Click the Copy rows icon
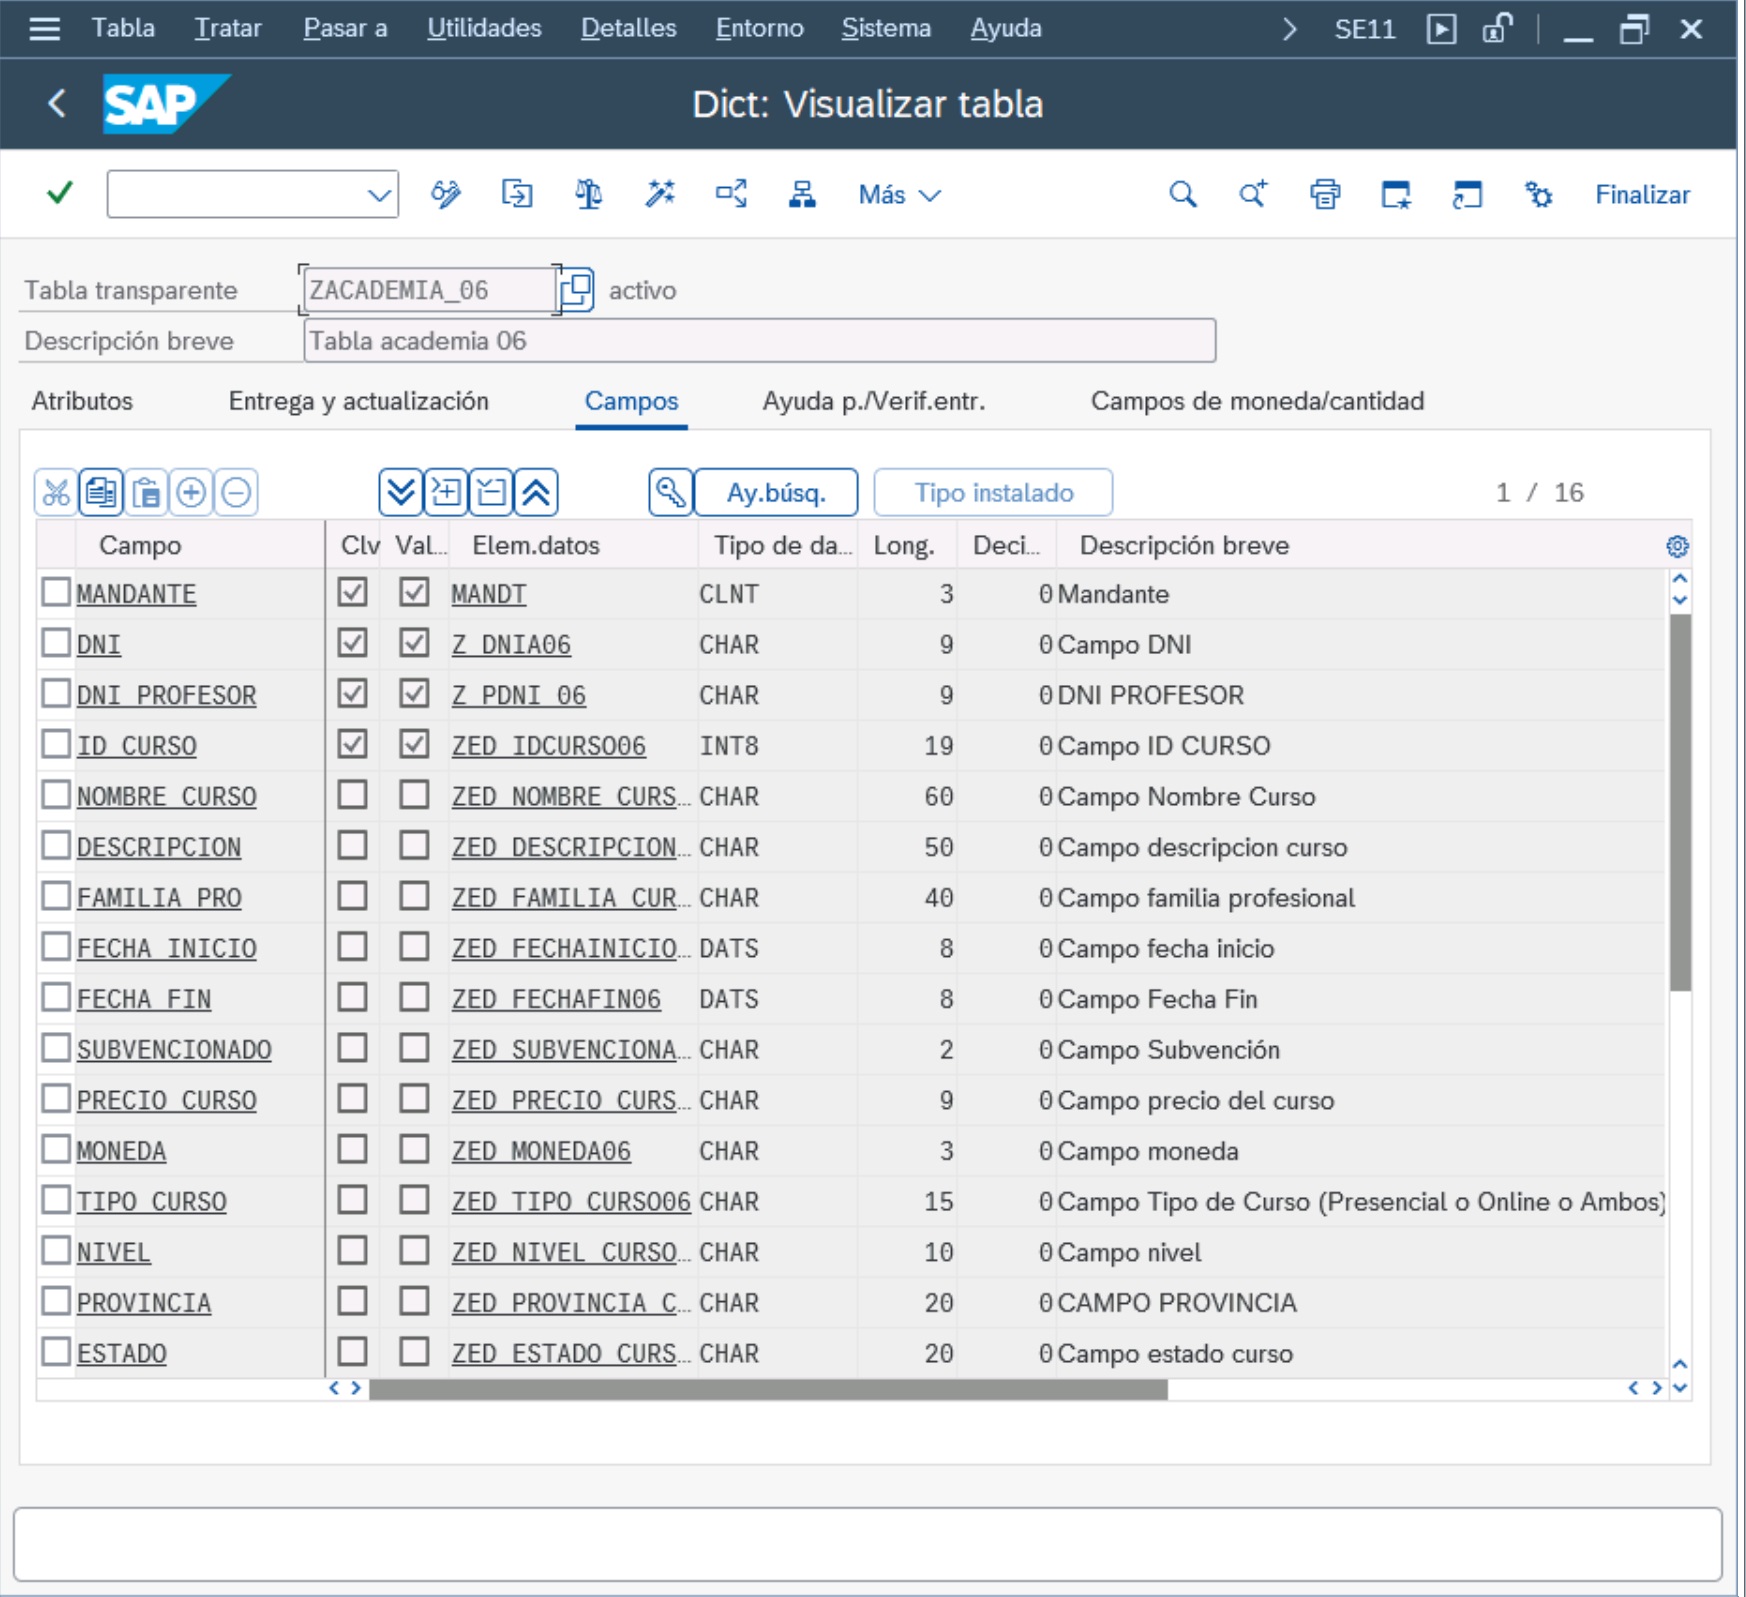 101,492
